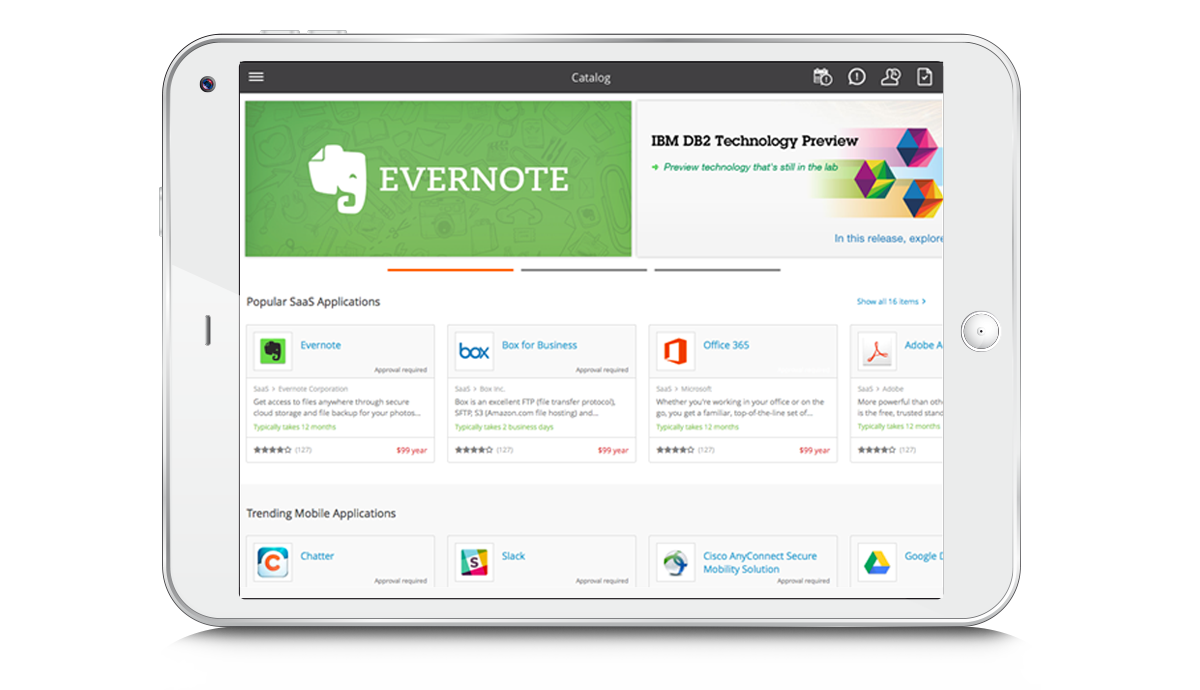Click the Slack app icon

pyautogui.click(x=474, y=562)
